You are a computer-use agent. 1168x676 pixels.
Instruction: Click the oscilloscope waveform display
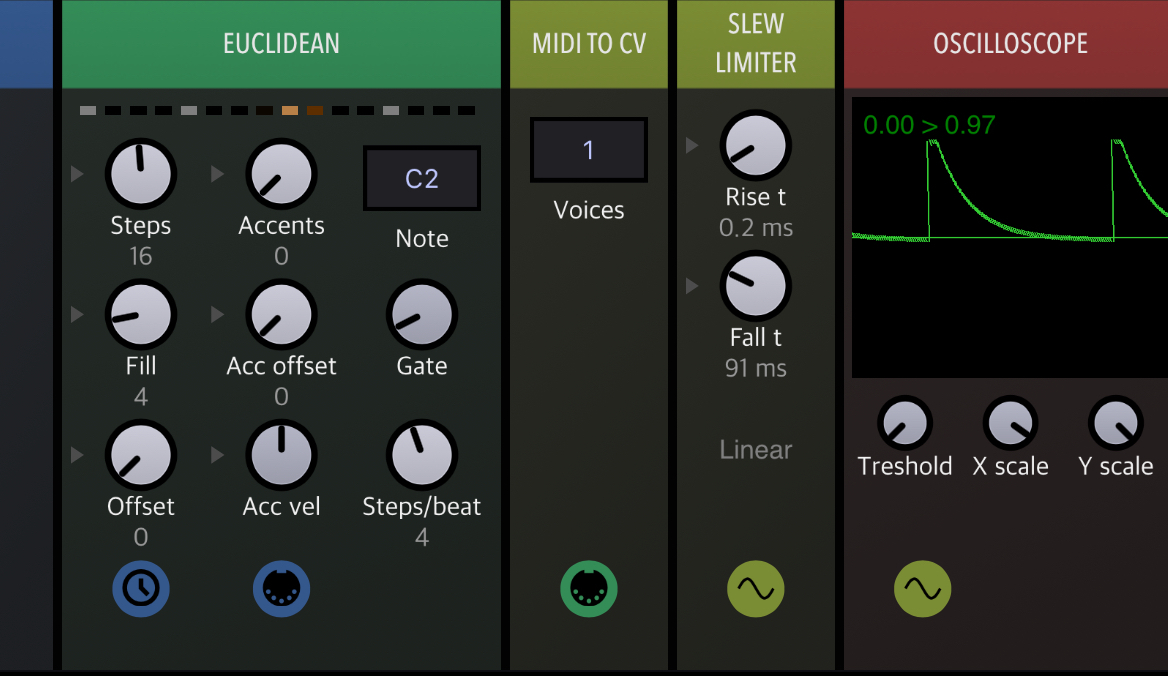[x=1010, y=237]
